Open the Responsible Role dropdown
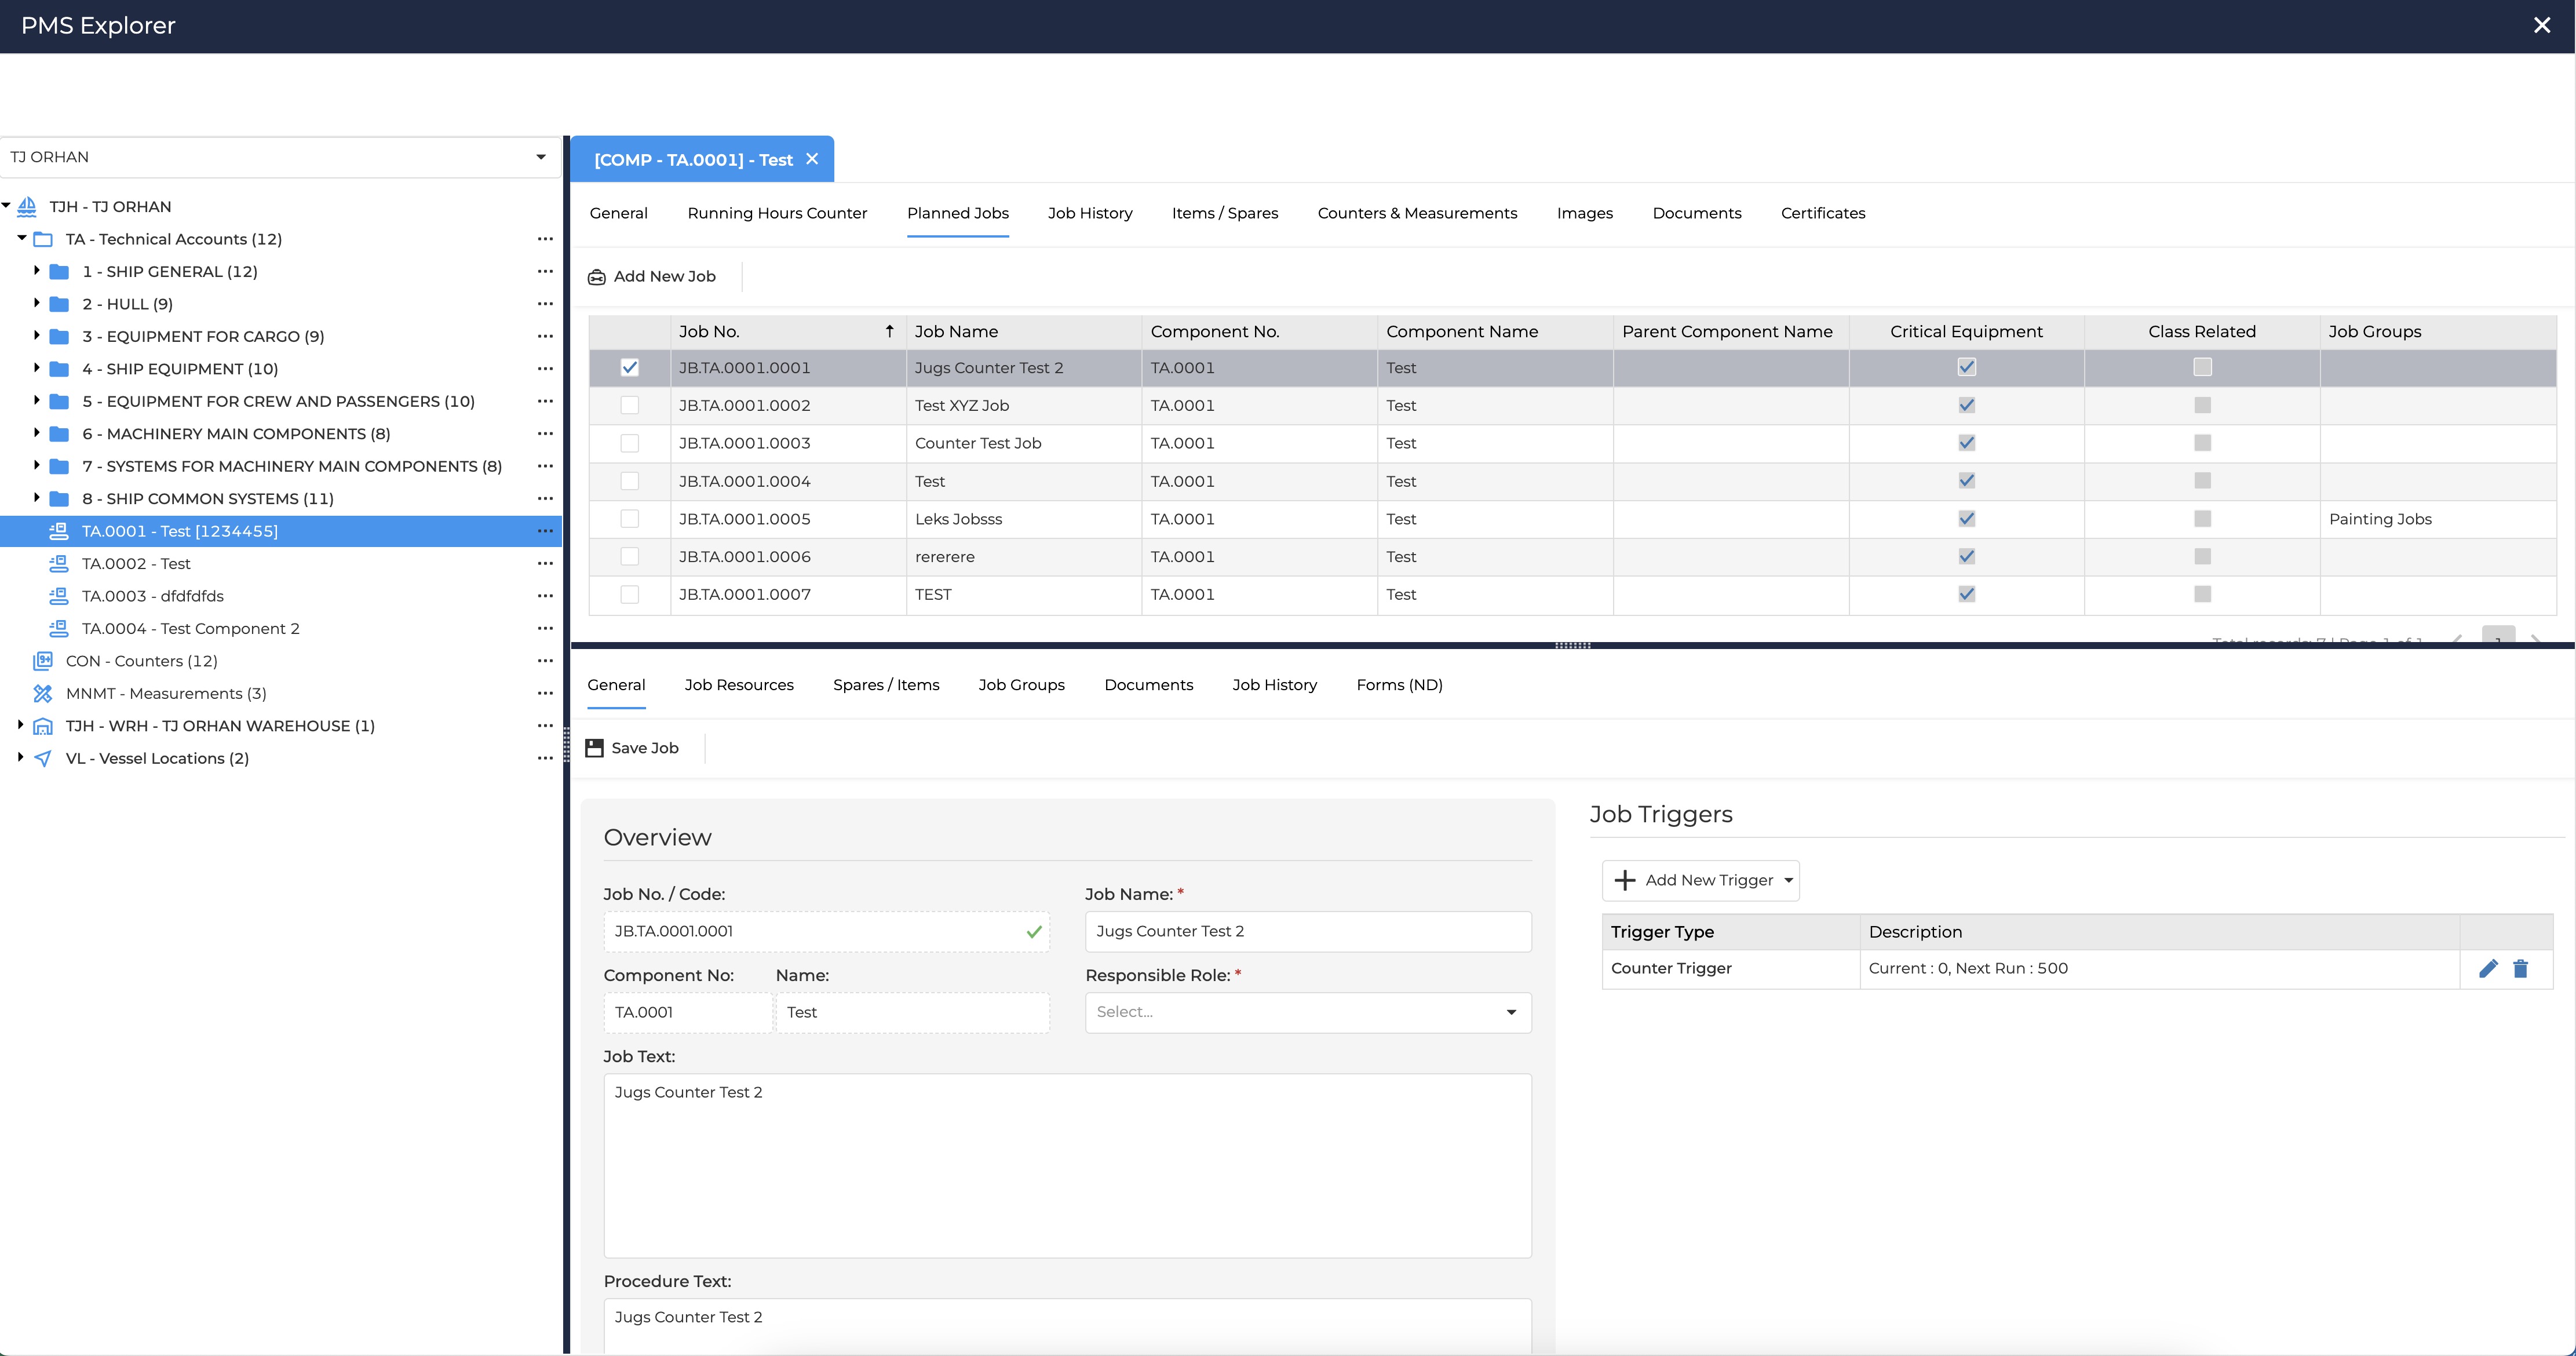 [1307, 1012]
